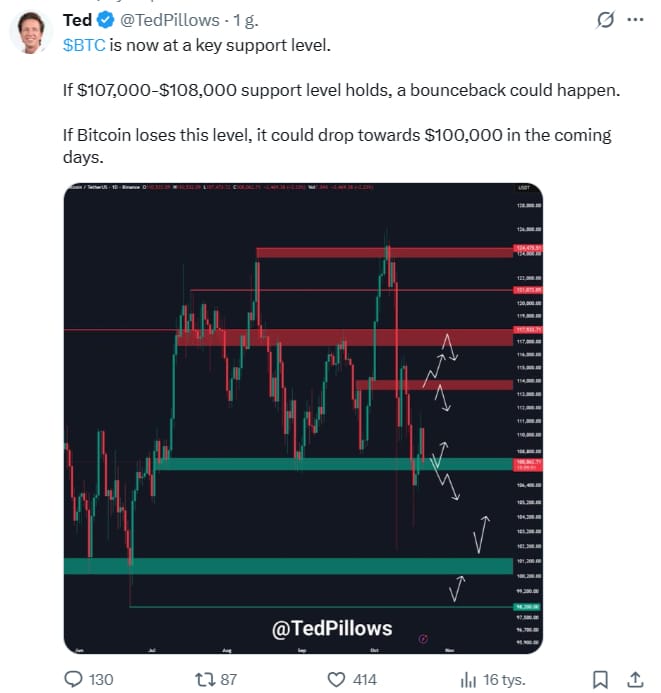
Task: Click the @TedPillows handle in the header
Action: click(172, 20)
